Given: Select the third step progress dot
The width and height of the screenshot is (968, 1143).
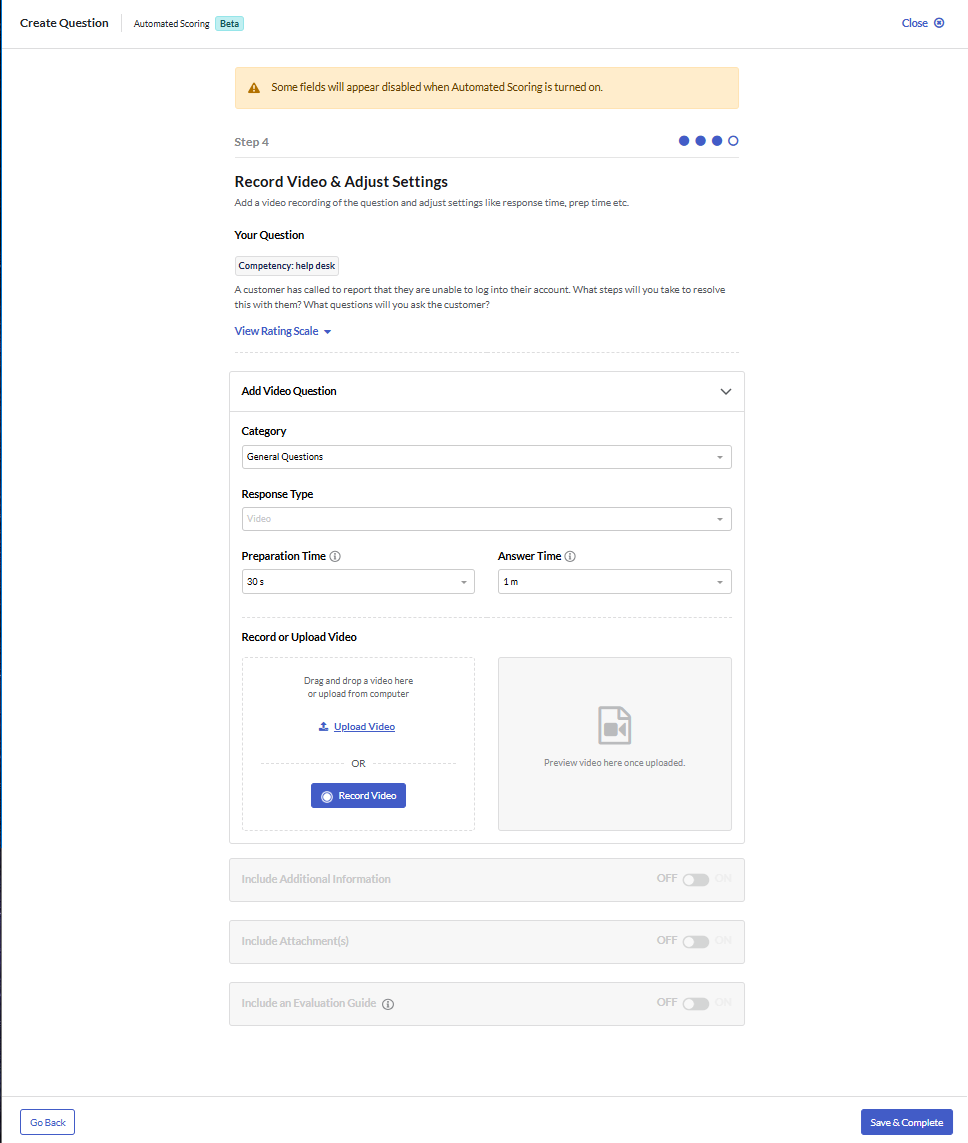Looking at the screenshot, I should tap(717, 141).
